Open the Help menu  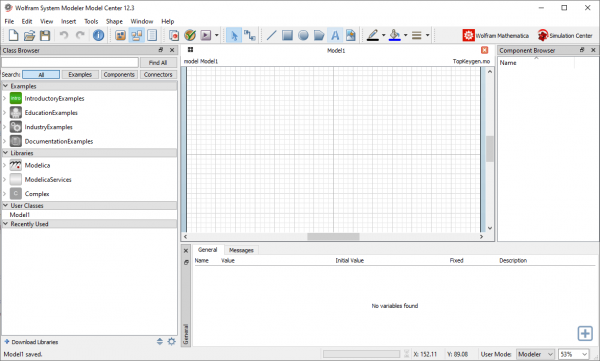pos(168,21)
